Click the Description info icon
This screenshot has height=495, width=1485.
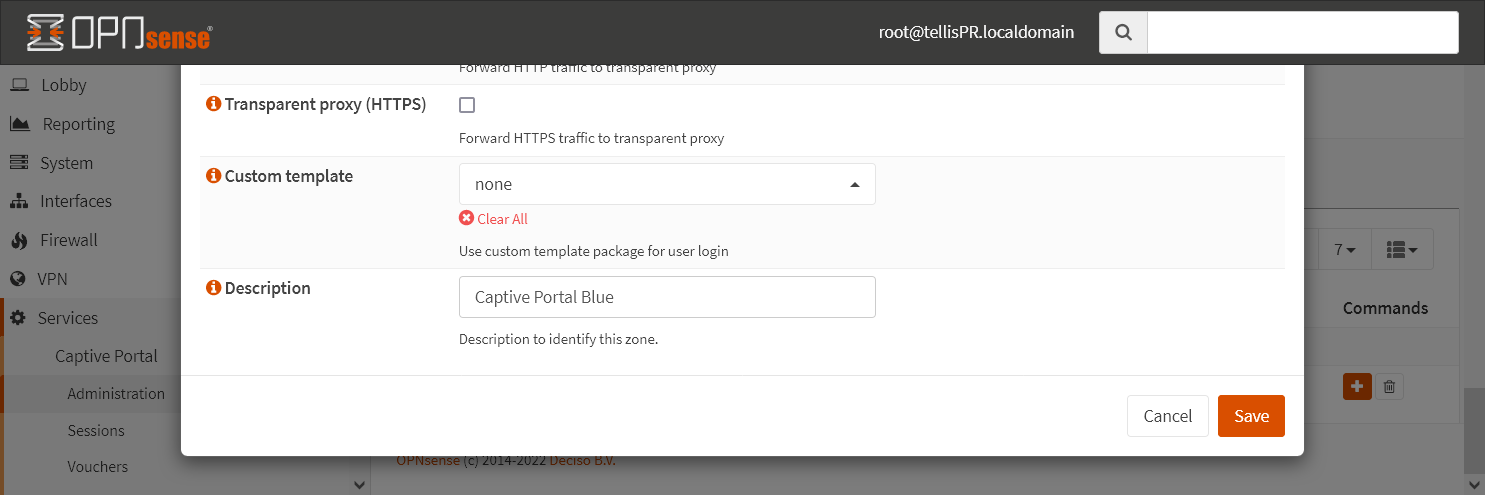pyautogui.click(x=213, y=288)
